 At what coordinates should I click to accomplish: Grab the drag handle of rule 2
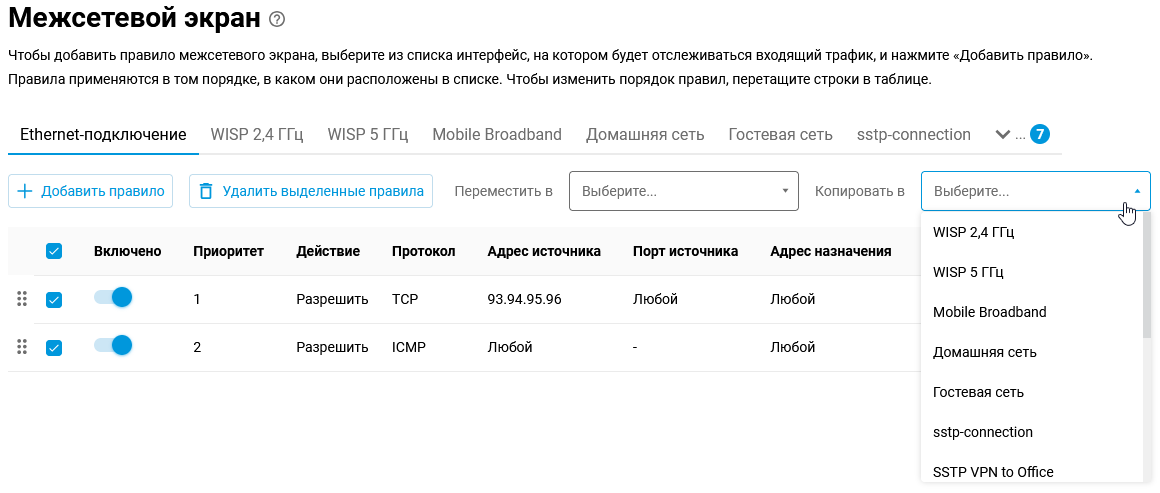pos(22,347)
